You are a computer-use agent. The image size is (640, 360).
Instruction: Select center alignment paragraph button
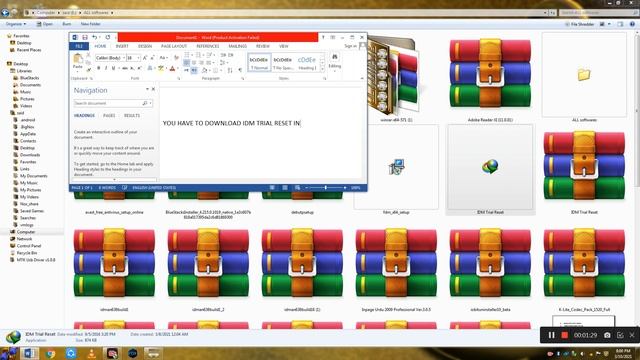pyautogui.click(x=194, y=62)
